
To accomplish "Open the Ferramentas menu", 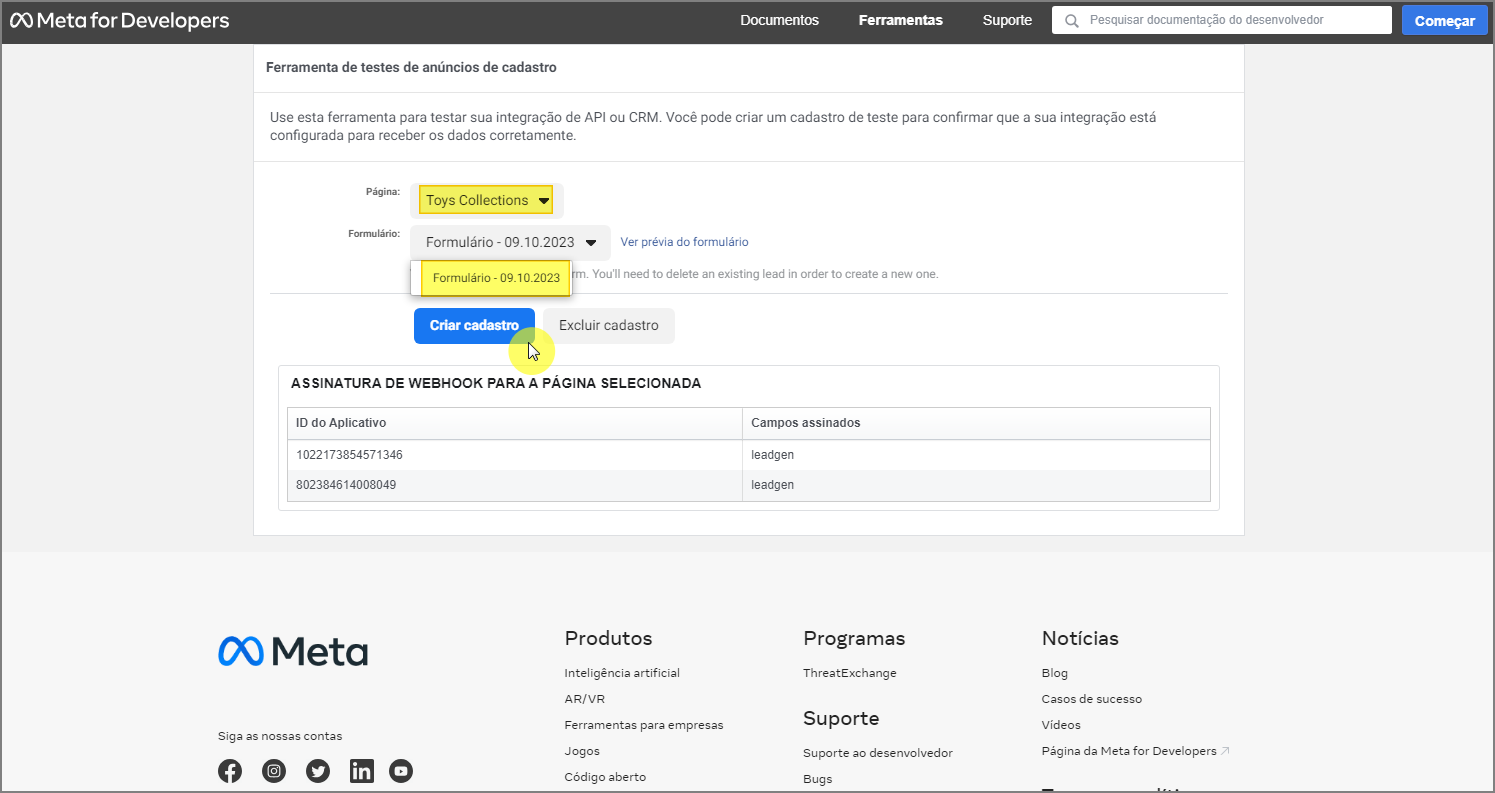I will (900, 20).
